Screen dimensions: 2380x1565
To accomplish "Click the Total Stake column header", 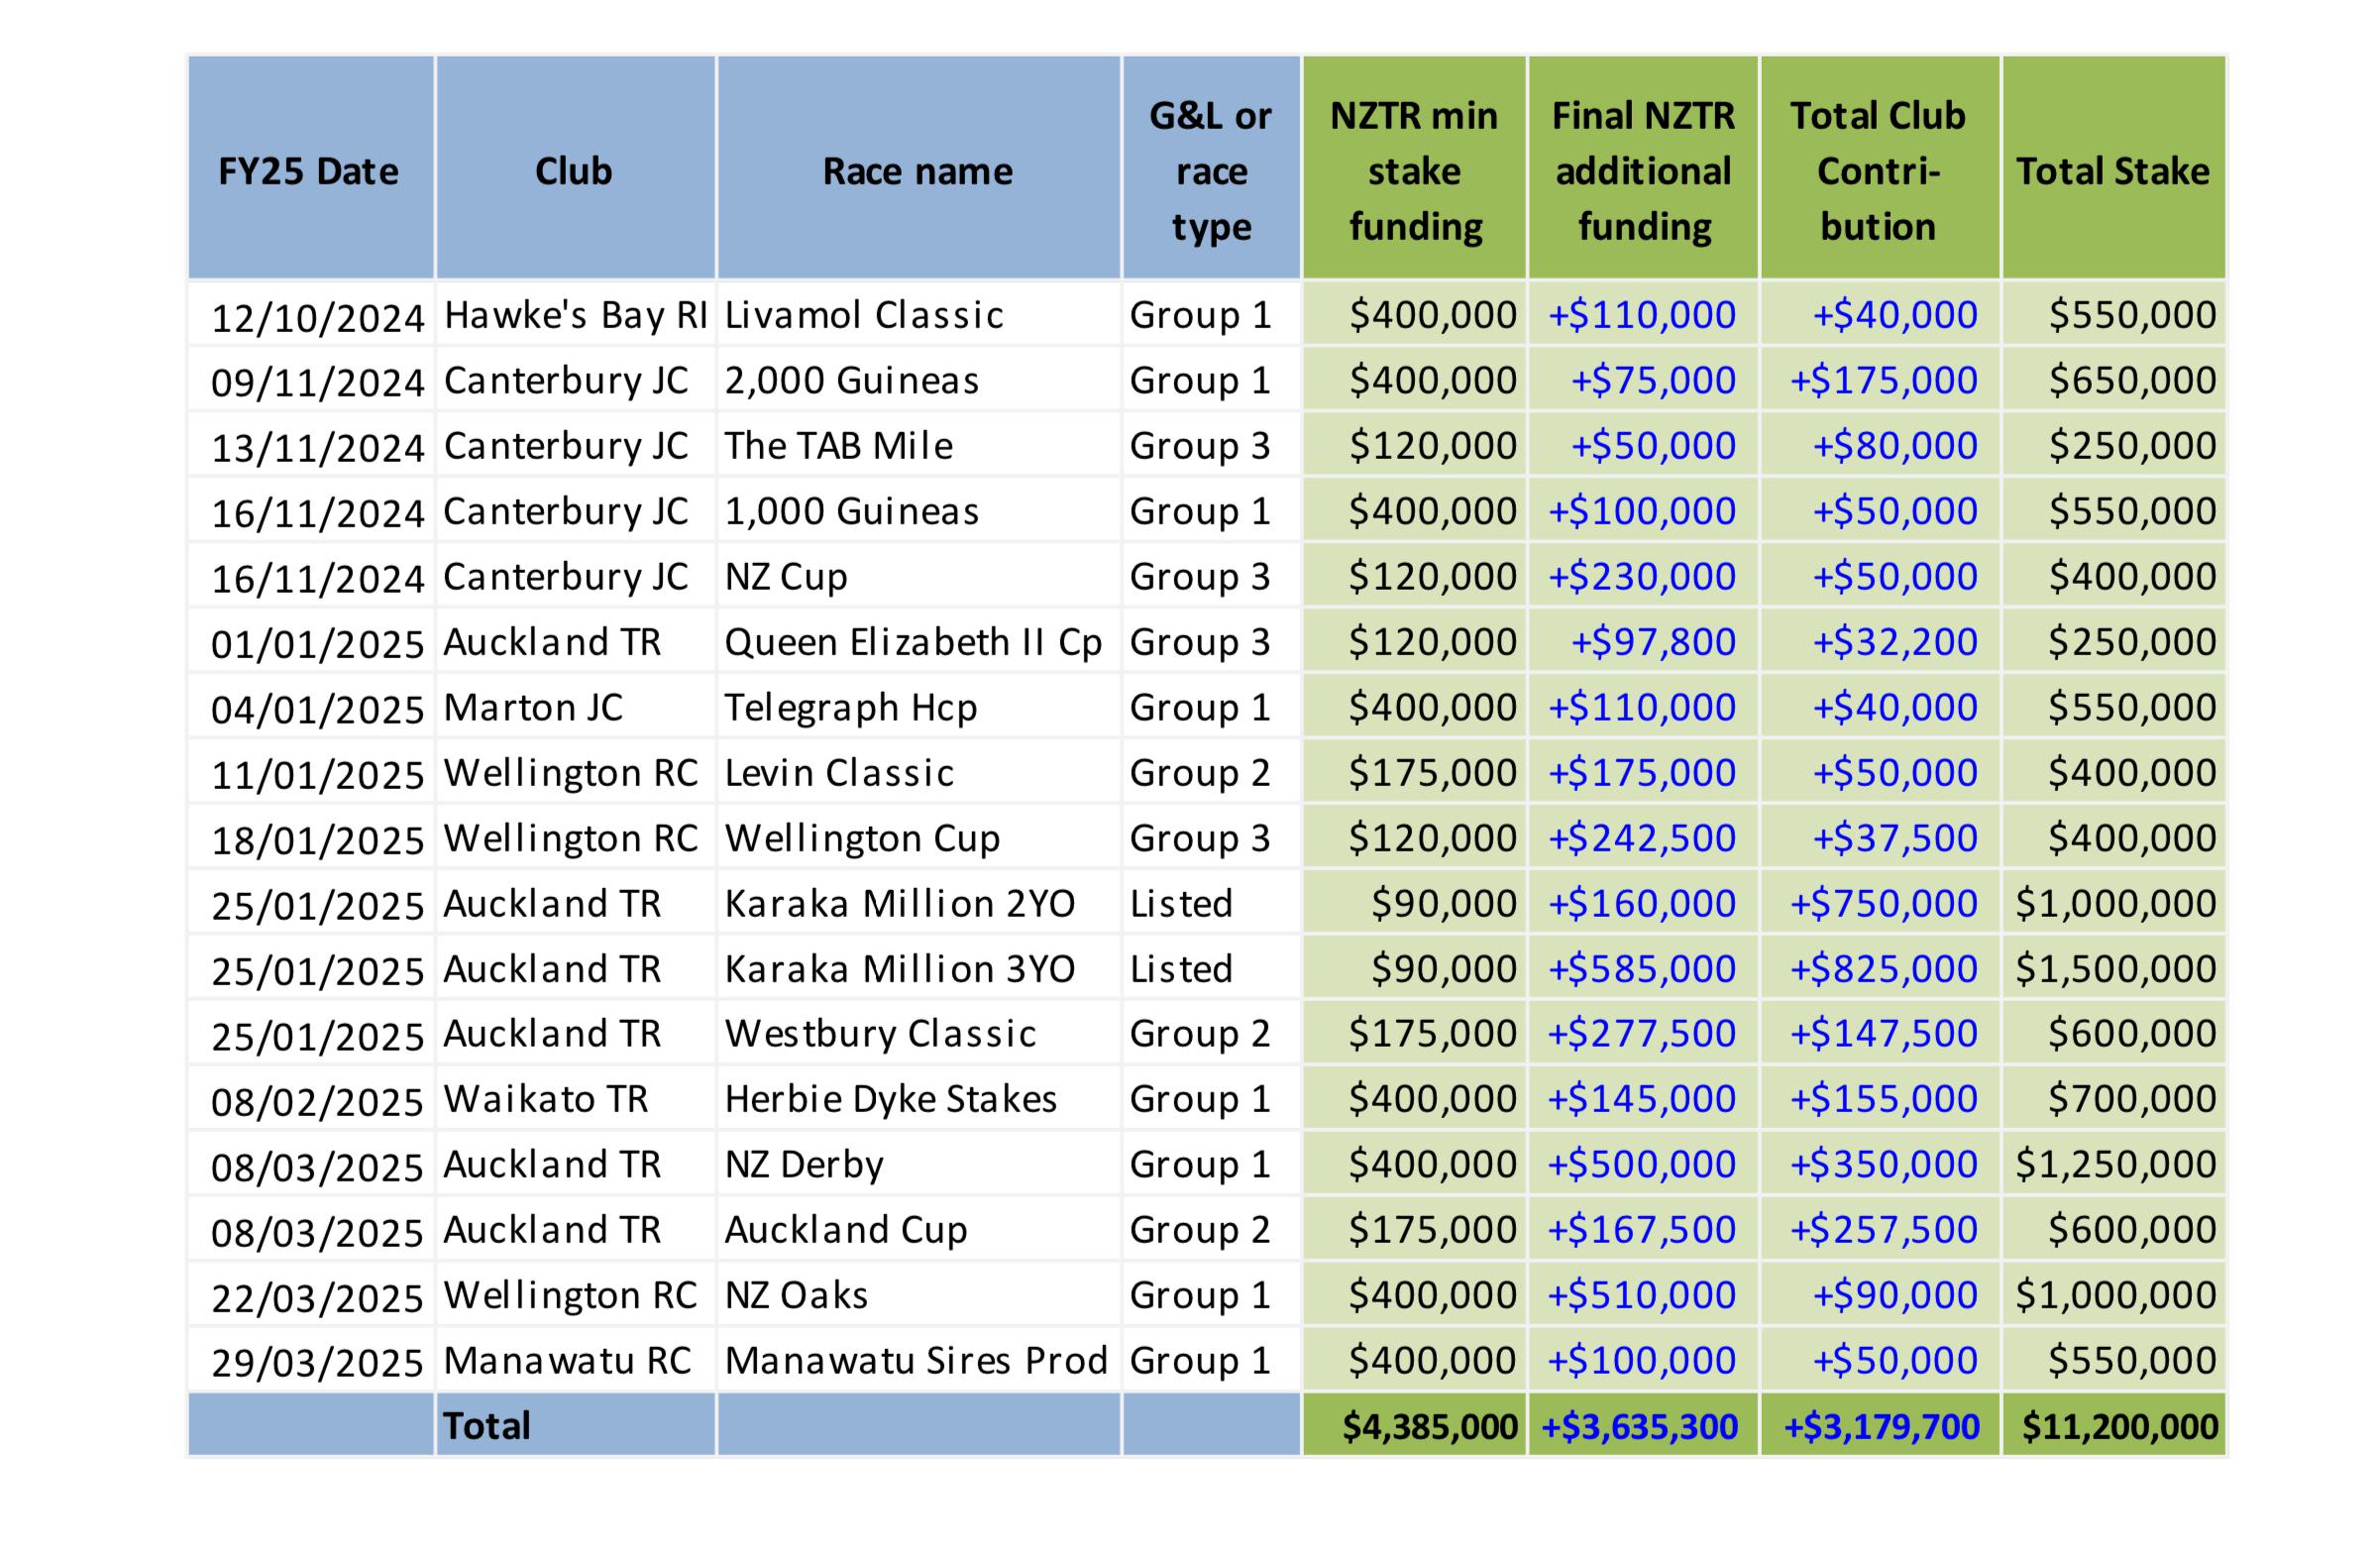I will click(x=2110, y=170).
